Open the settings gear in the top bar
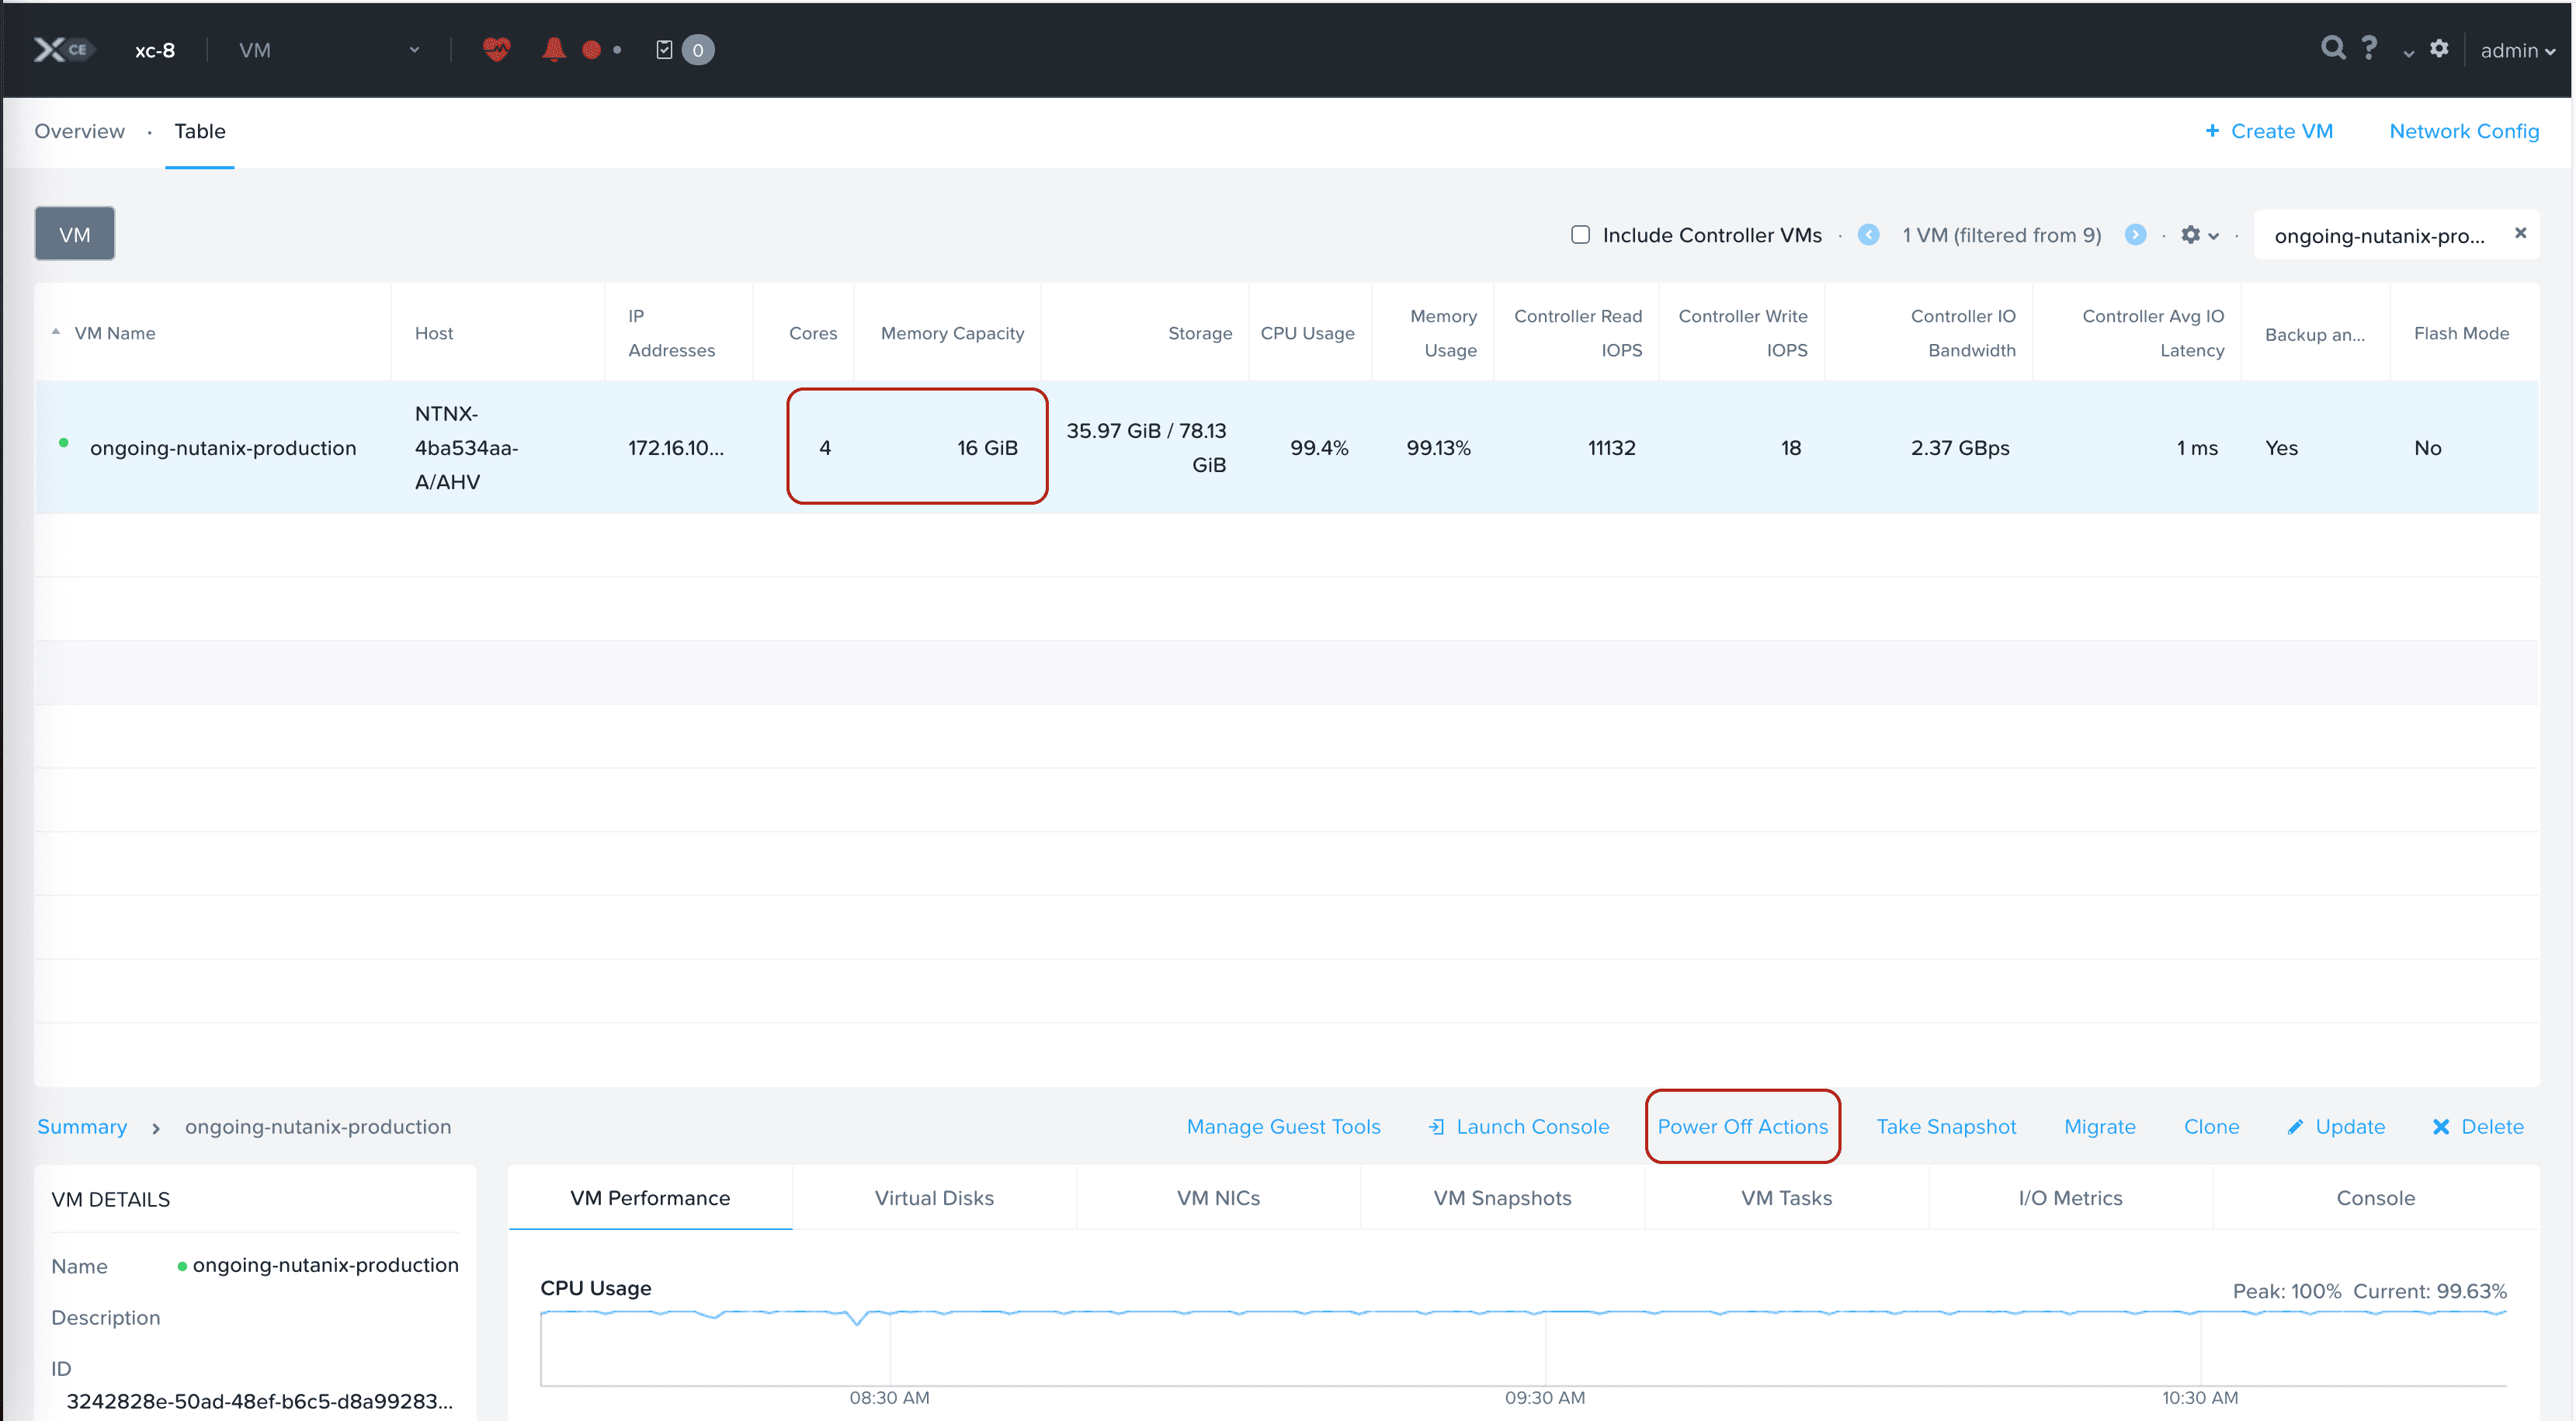 [x=2439, y=49]
